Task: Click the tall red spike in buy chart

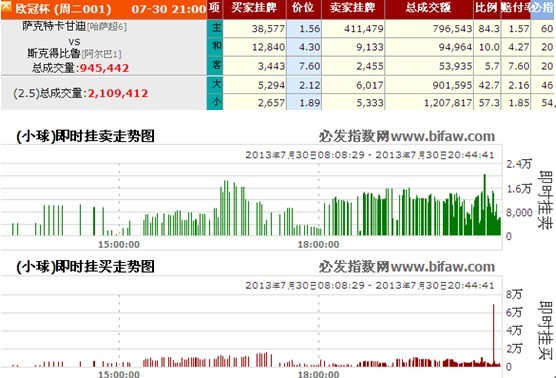Action: tap(493, 335)
